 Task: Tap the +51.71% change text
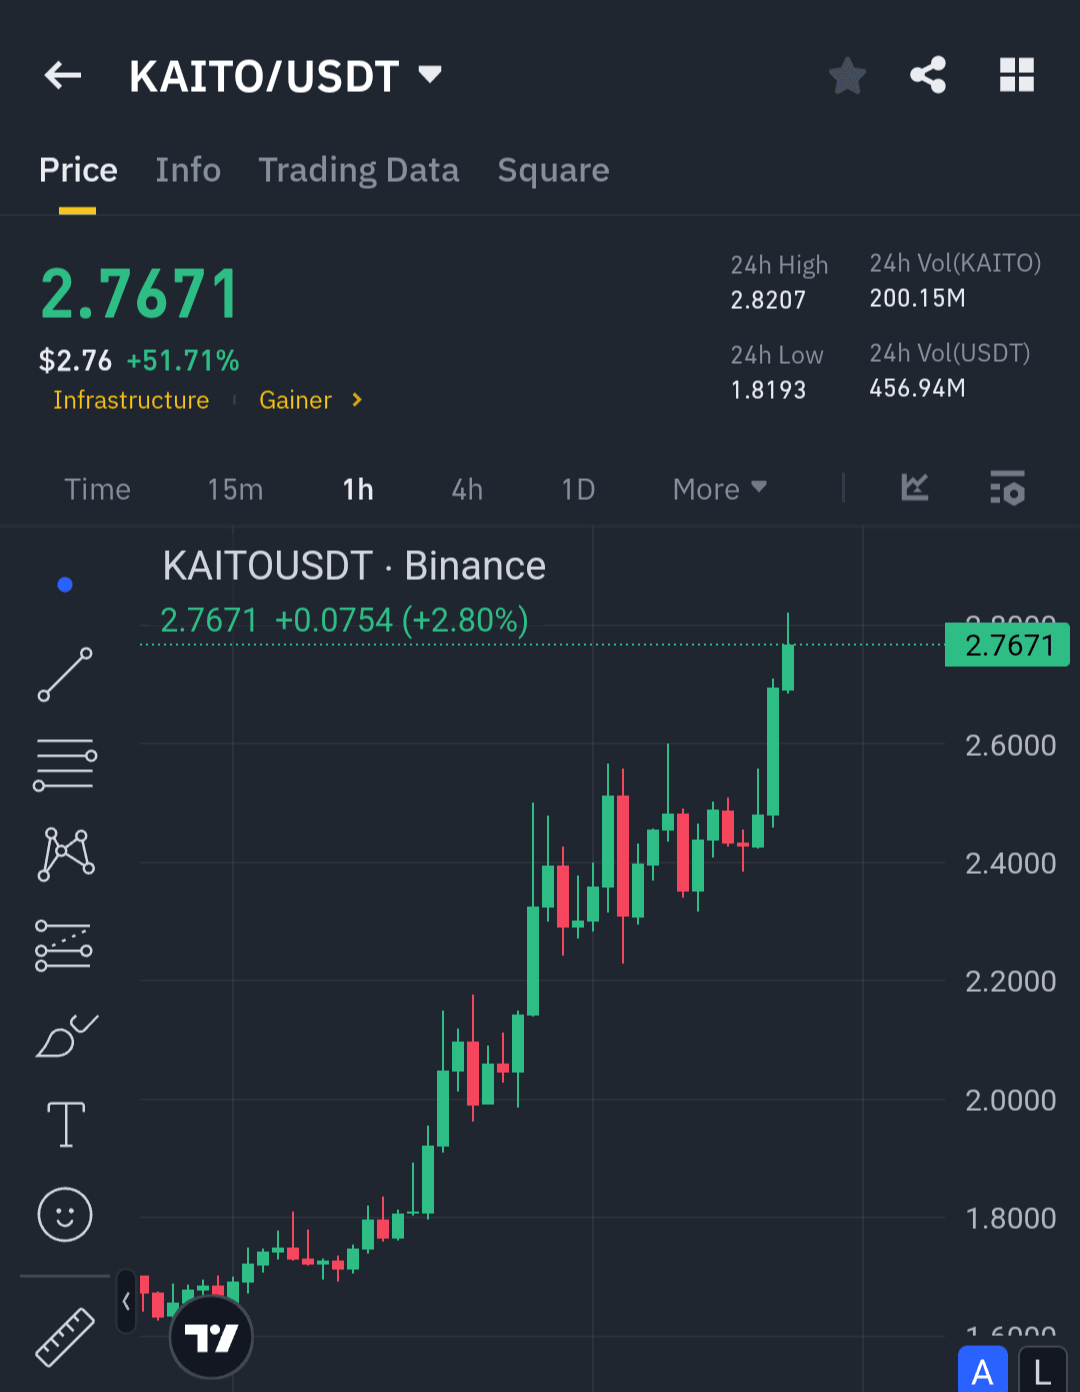click(183, 360)
